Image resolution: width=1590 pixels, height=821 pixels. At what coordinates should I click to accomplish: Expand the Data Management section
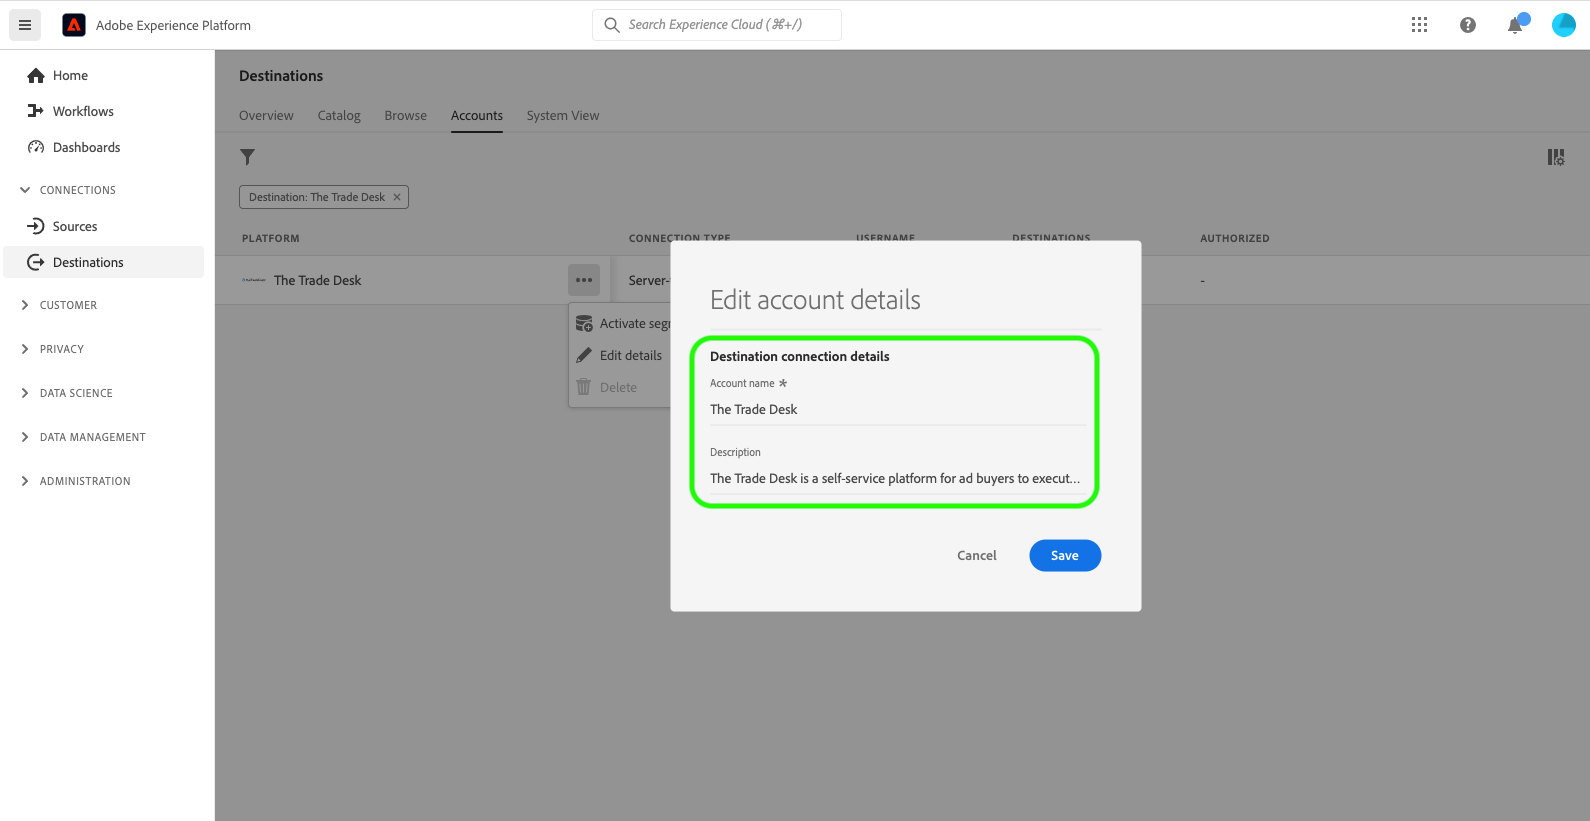(x=25, y=437)
